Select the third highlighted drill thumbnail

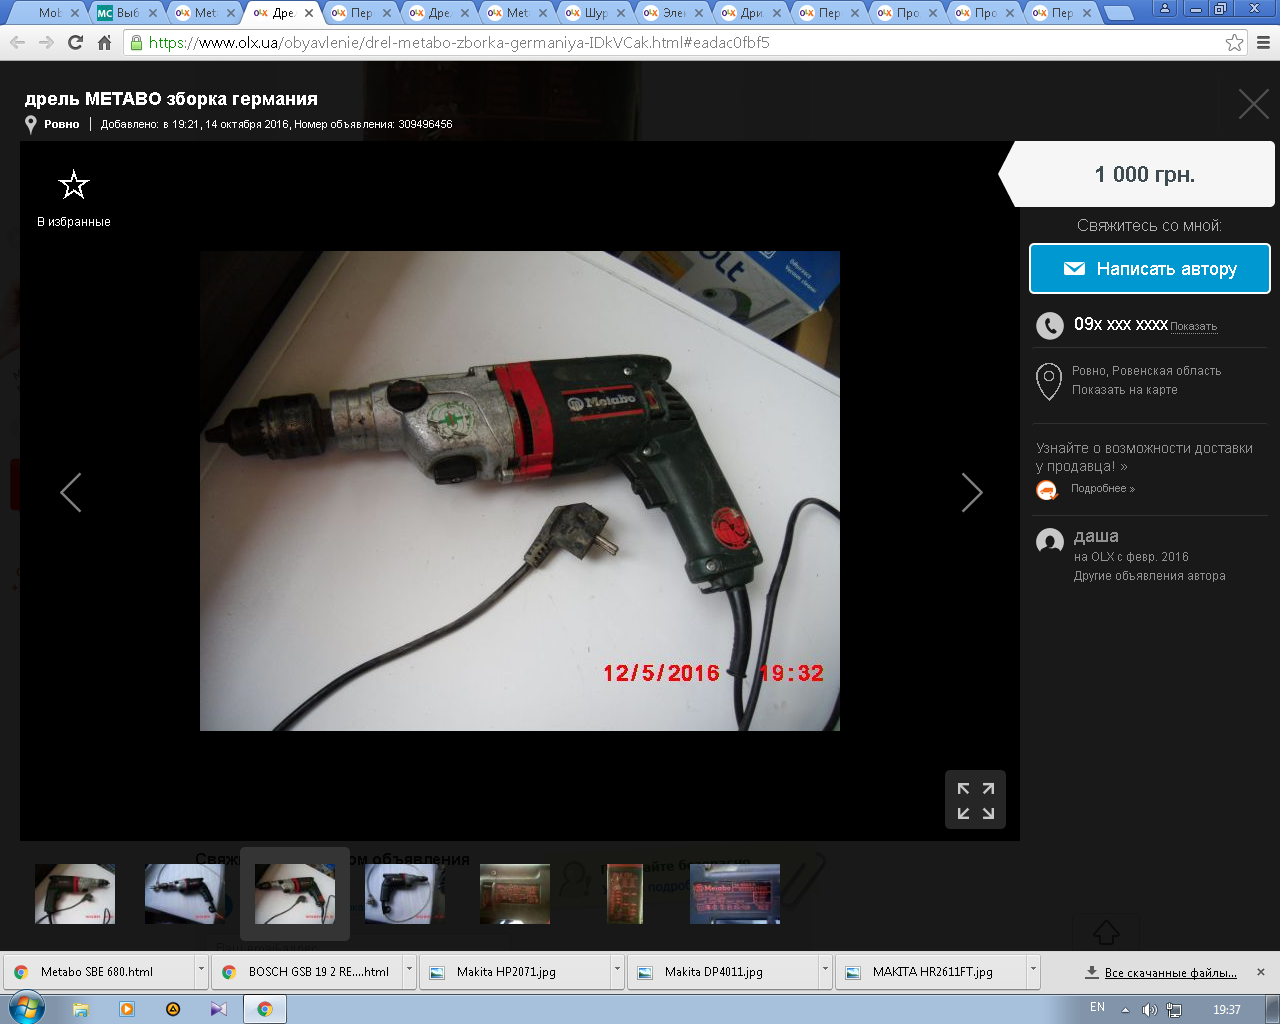pyautogui.click(x=295, y=894)
